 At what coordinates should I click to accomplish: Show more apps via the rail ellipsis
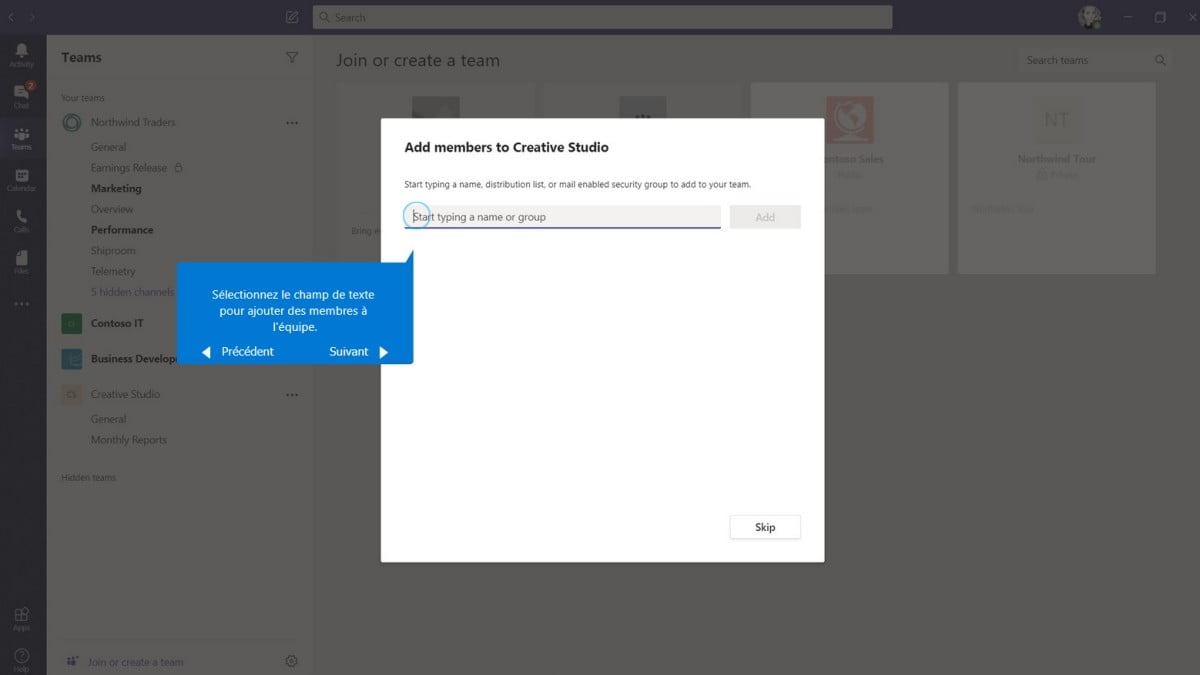pos(22,304)
